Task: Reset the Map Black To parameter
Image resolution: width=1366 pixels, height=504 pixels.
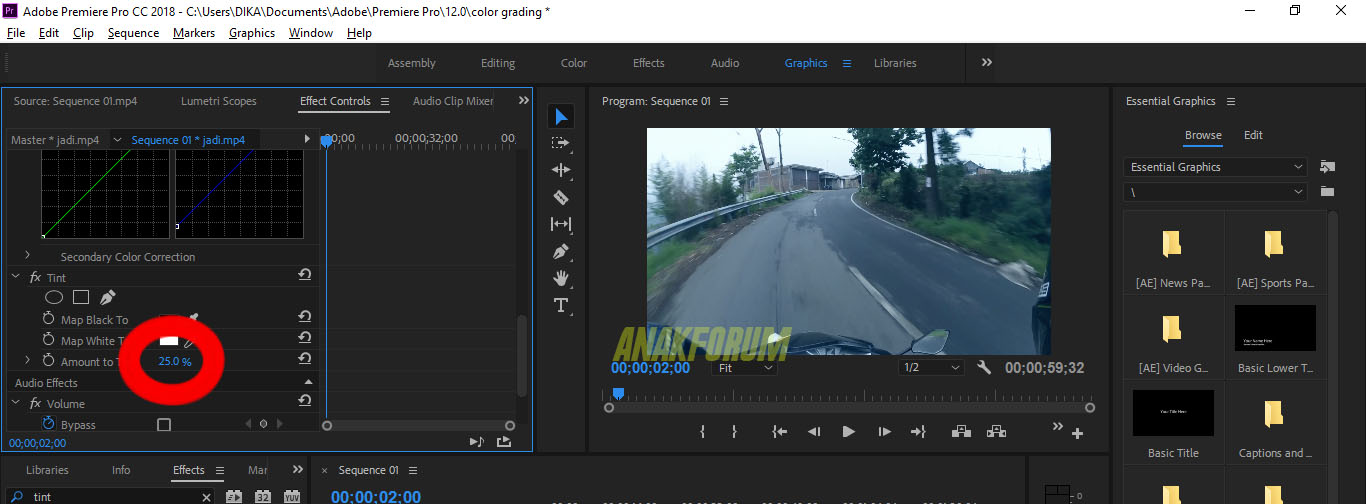Action: point(304,316)
